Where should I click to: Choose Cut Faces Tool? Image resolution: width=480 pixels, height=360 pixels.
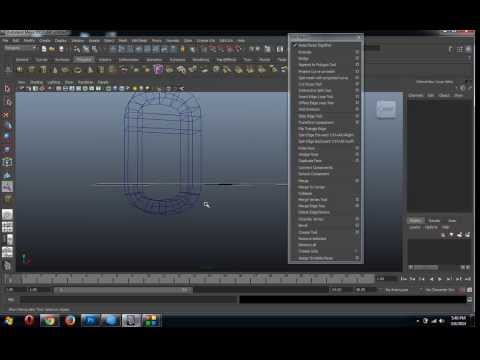310,84
